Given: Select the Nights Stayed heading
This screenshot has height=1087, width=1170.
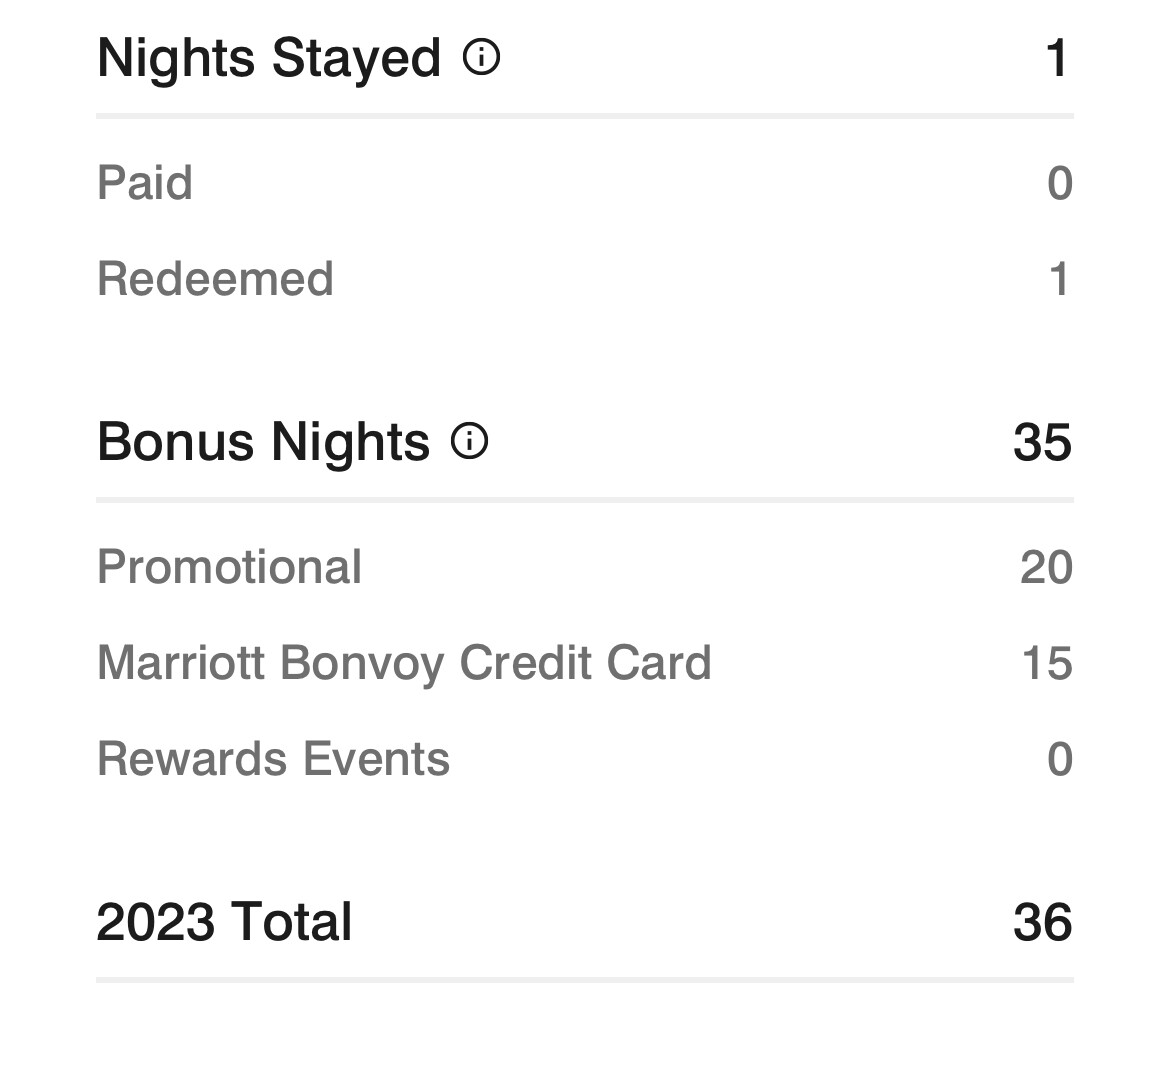Looking at the screenshot, I should tap(268, 58).
